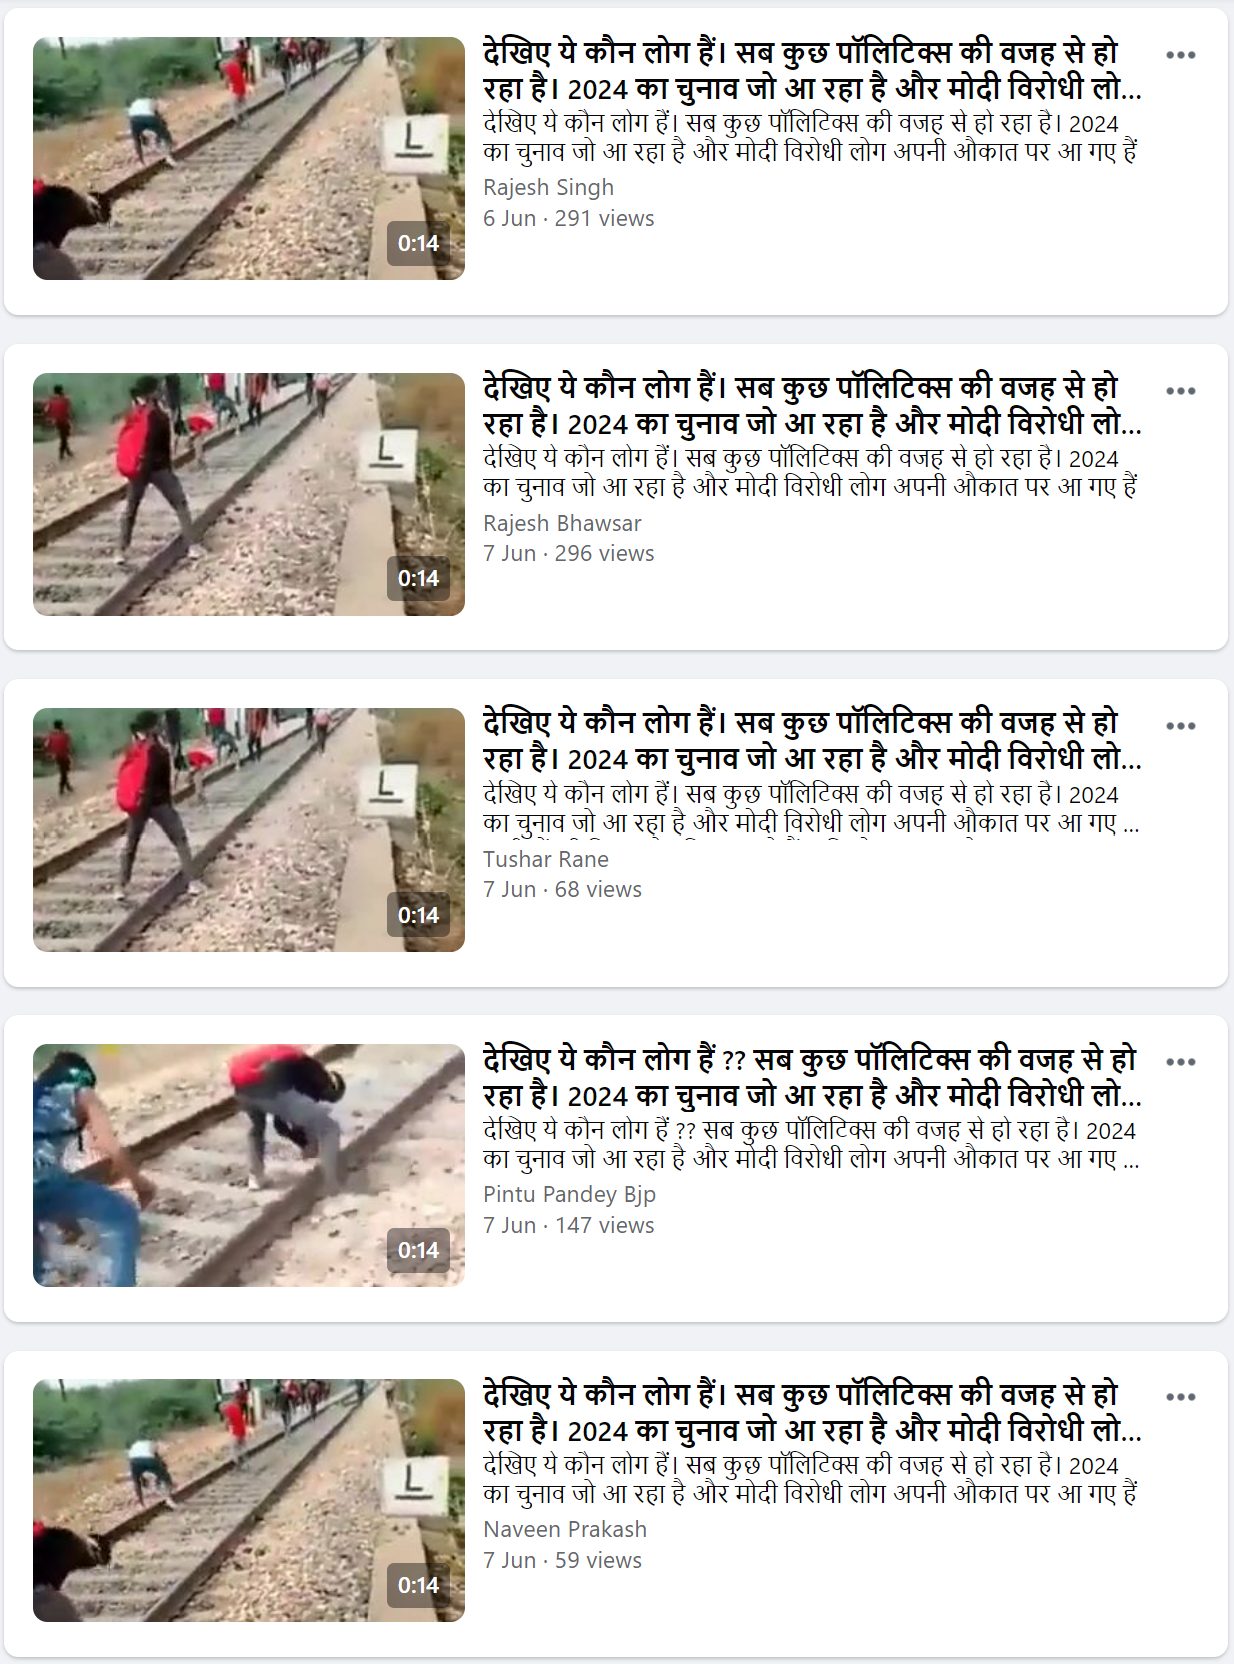Screen dimensions: 1234x1664
Task: Play Rajesh Singh's railway track video thumbnail
Action: (x=249, y=158)
